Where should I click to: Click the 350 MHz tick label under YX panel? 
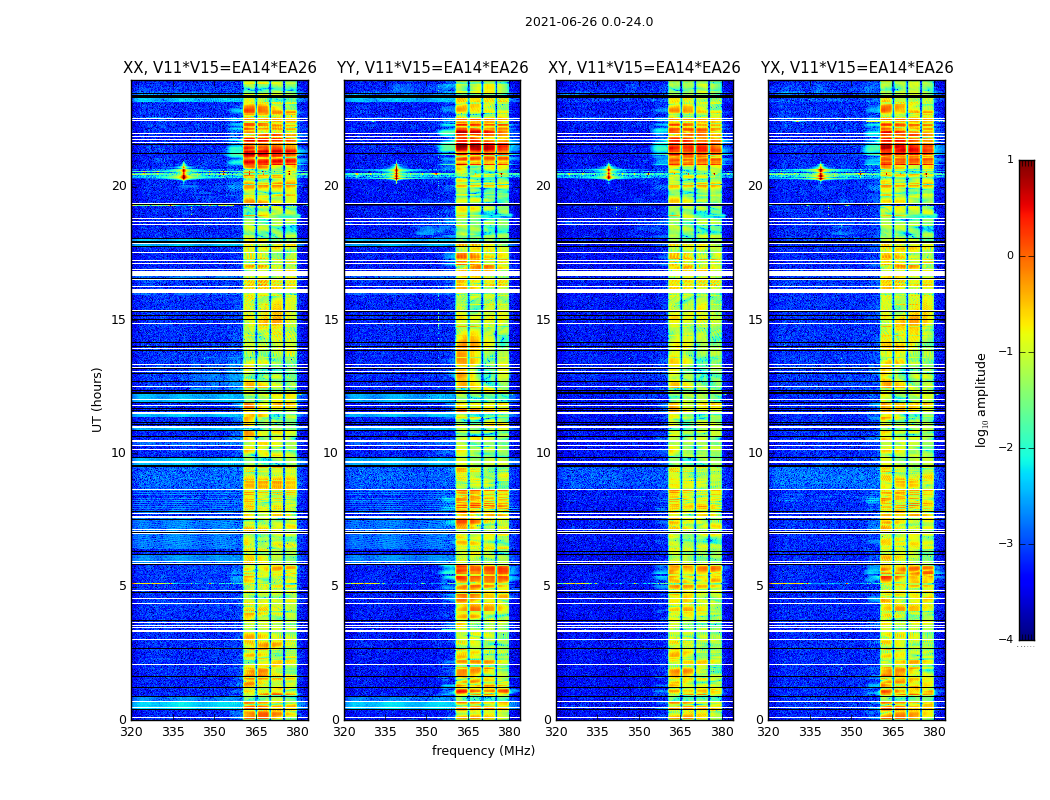[x=851, y=732]
